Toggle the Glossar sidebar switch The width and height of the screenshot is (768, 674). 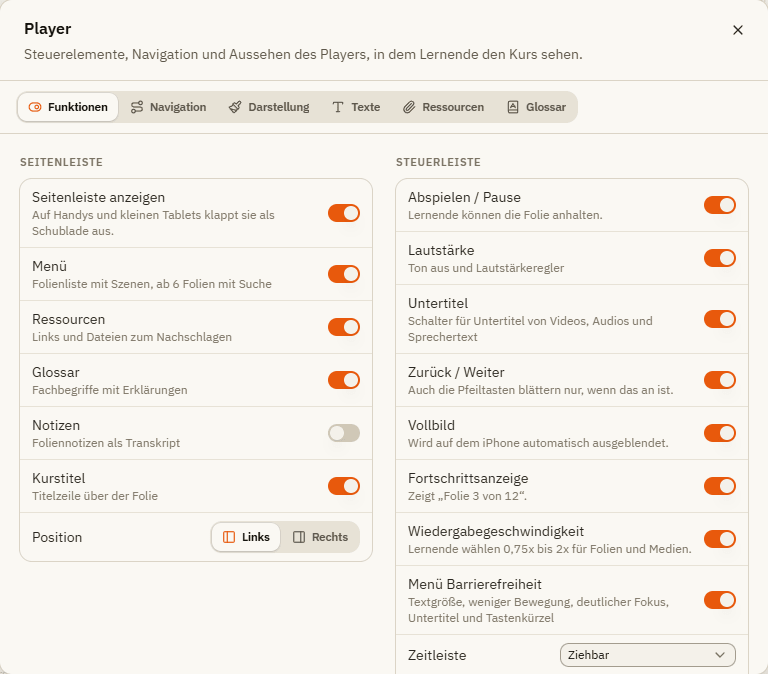[x=344, y=380]
